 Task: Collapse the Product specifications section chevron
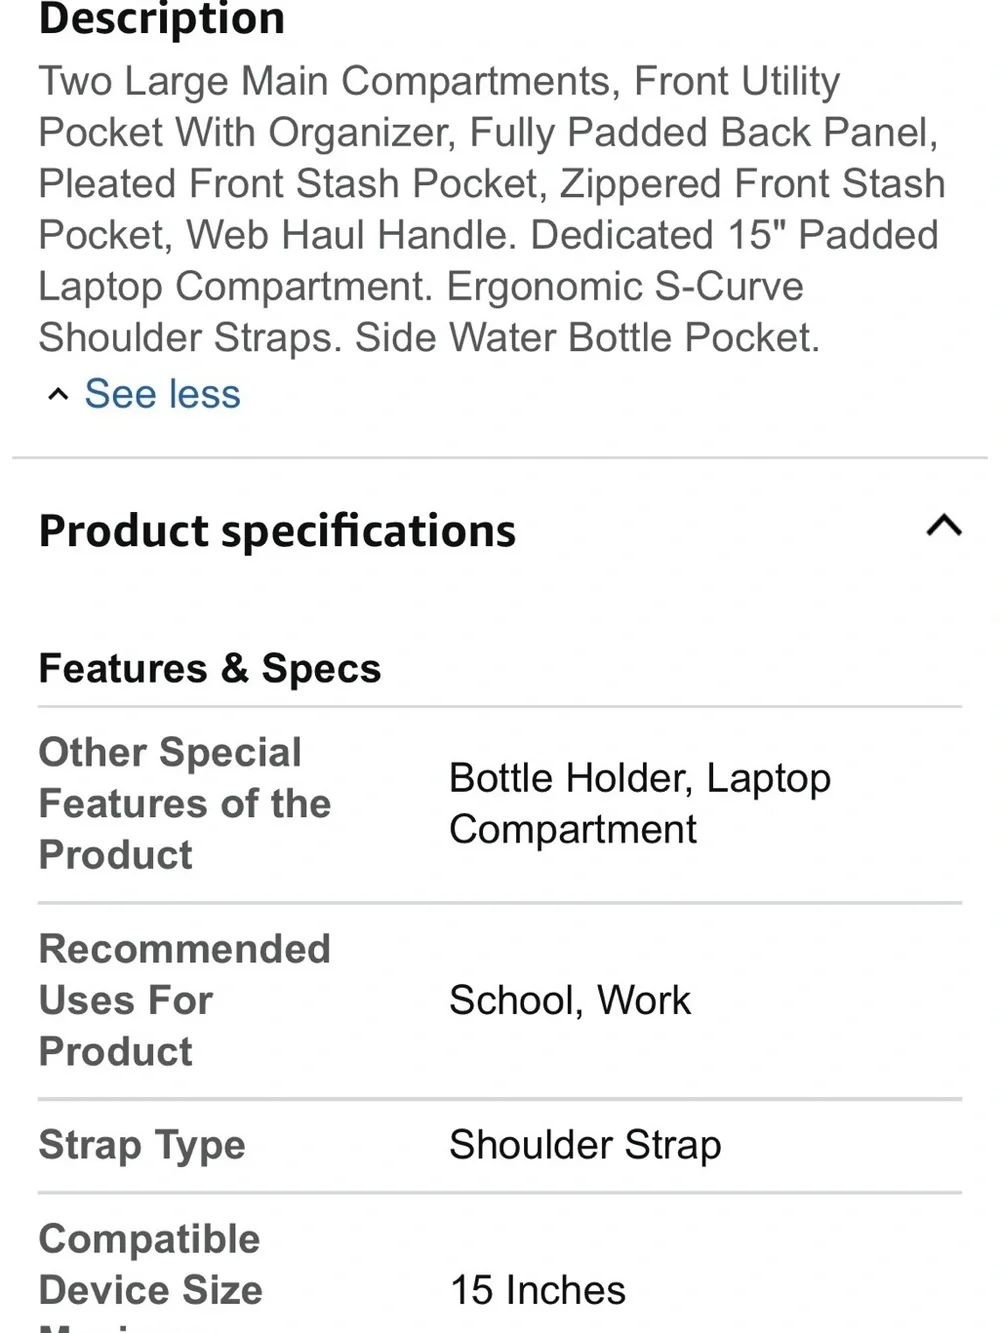(x=944, y=526)
